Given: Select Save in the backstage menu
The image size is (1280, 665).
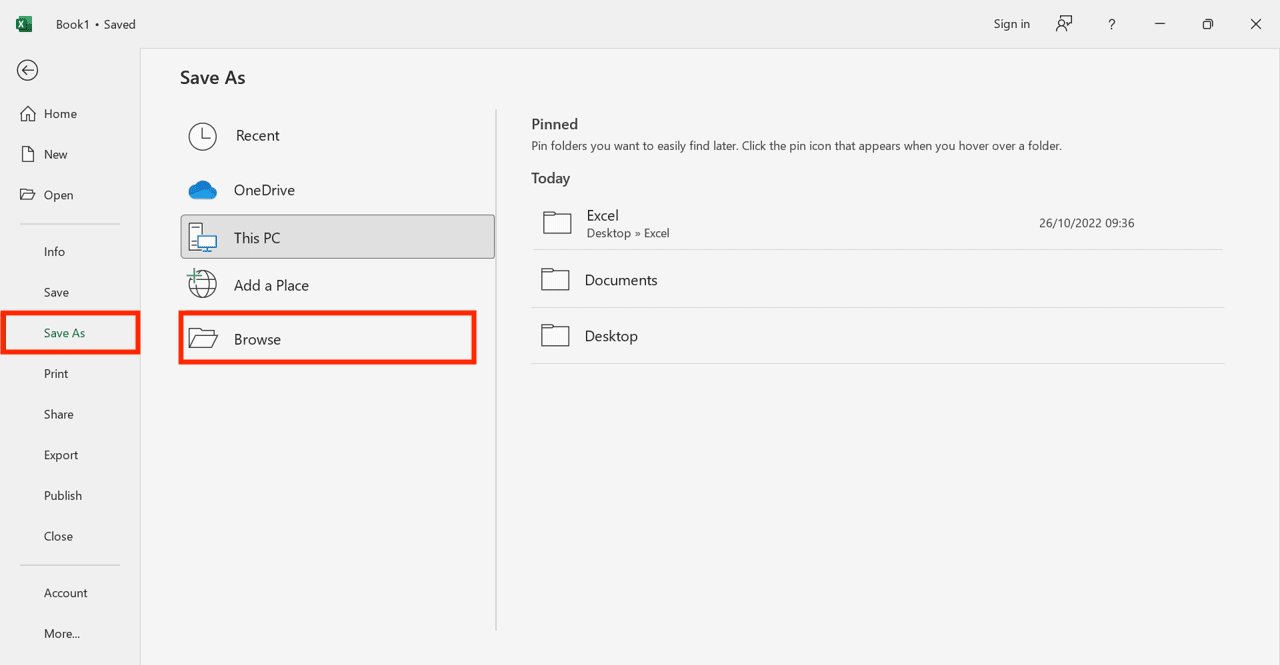Looking at the screenshot, I should [56, 292].
